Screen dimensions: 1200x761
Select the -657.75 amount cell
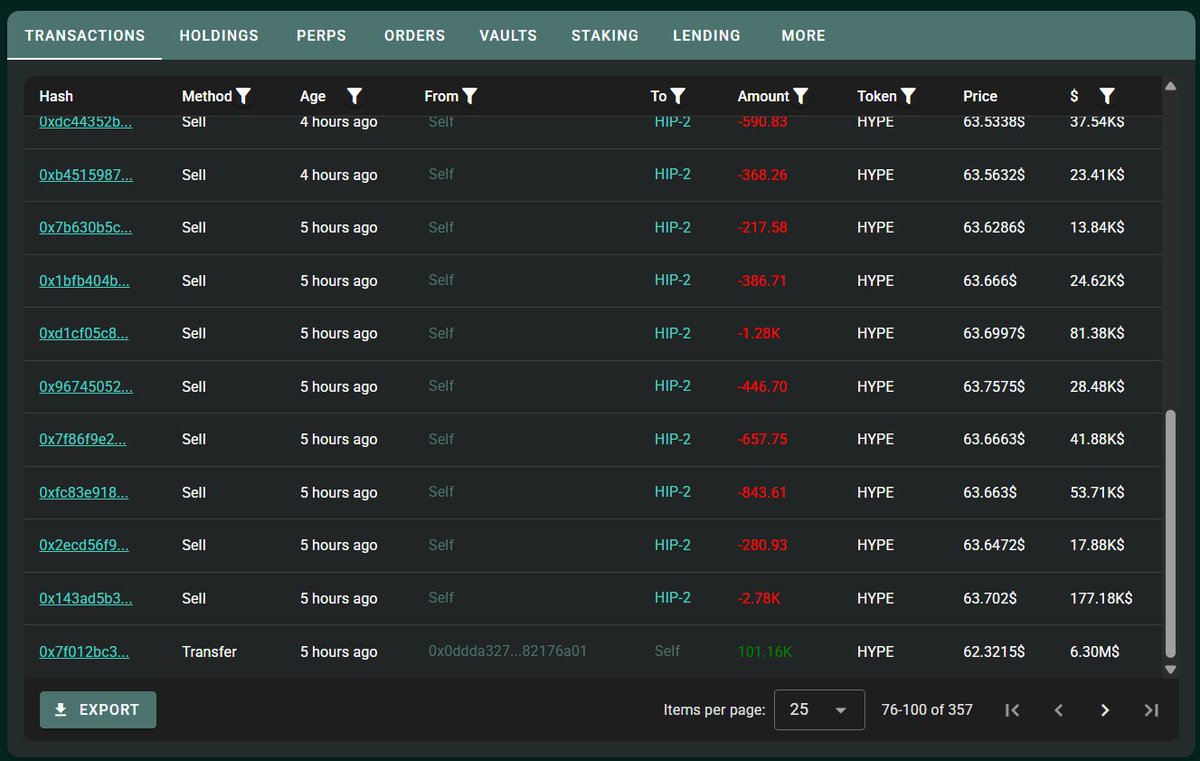pyautogui.click(x=763, y=439)
